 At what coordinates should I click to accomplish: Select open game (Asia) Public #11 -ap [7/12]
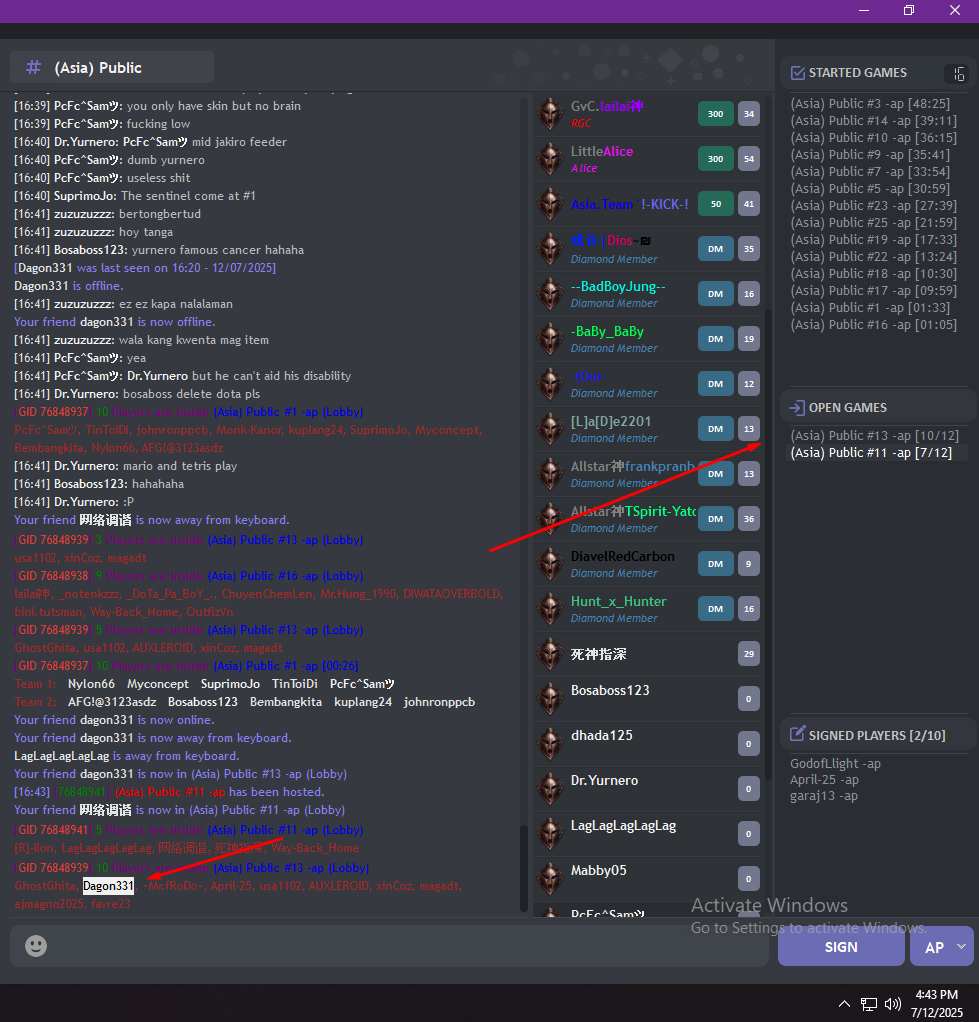[871, 452]
